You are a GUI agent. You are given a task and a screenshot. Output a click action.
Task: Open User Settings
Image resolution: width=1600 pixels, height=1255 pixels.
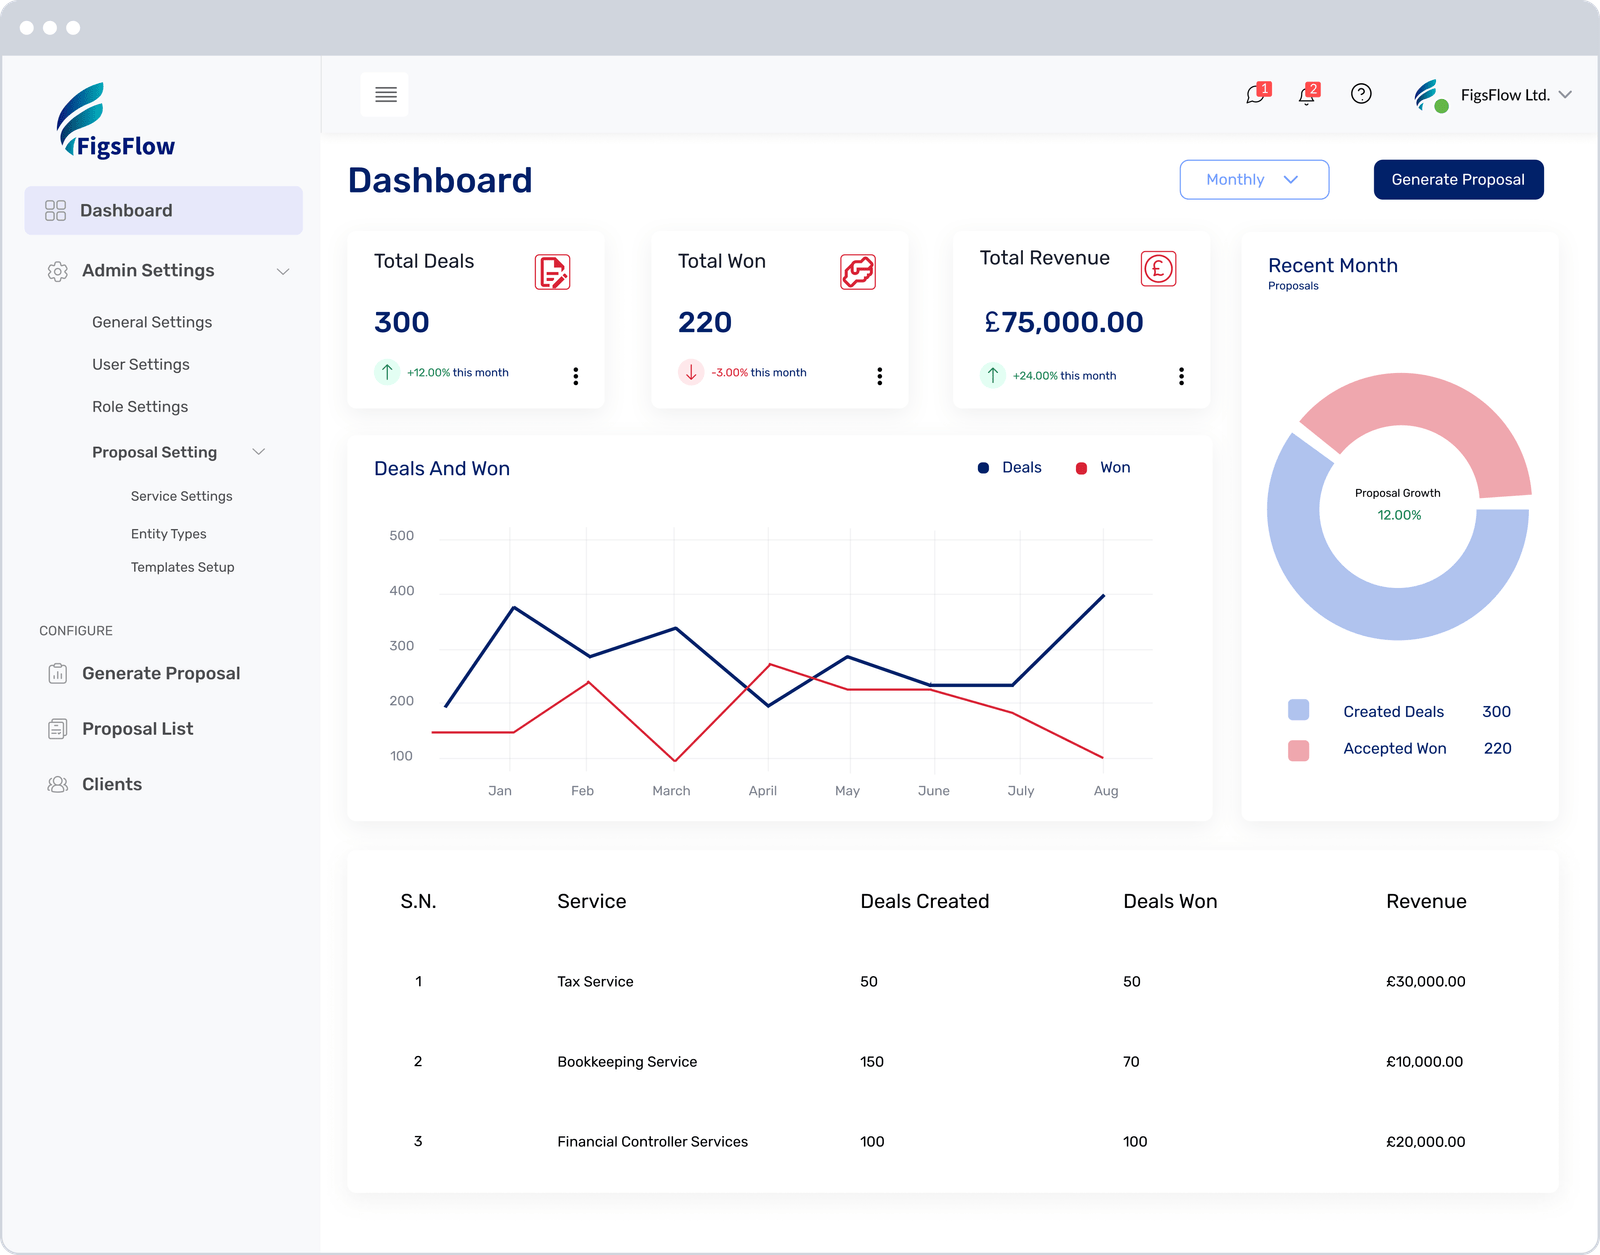point(141,364)
